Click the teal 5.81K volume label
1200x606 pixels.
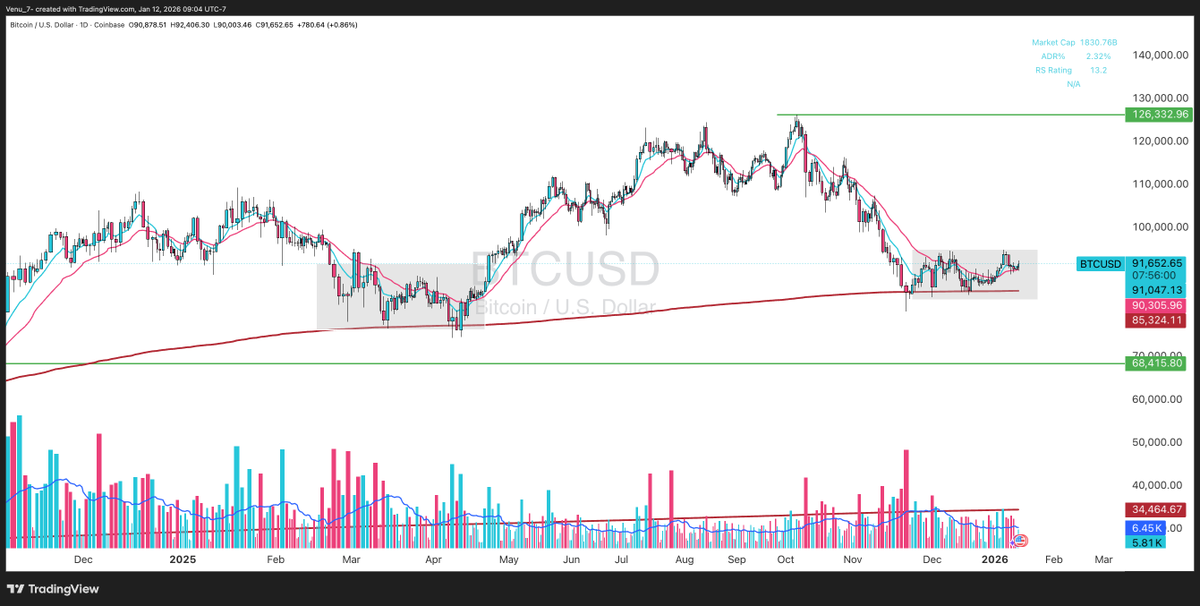1147,541
